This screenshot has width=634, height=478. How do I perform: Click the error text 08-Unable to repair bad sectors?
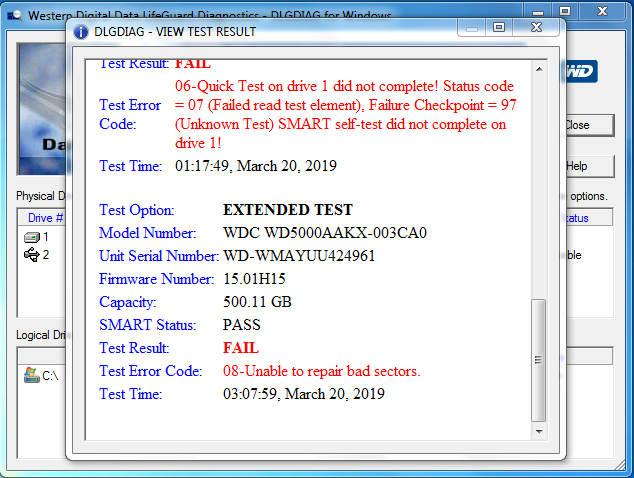tap(322, 371)
